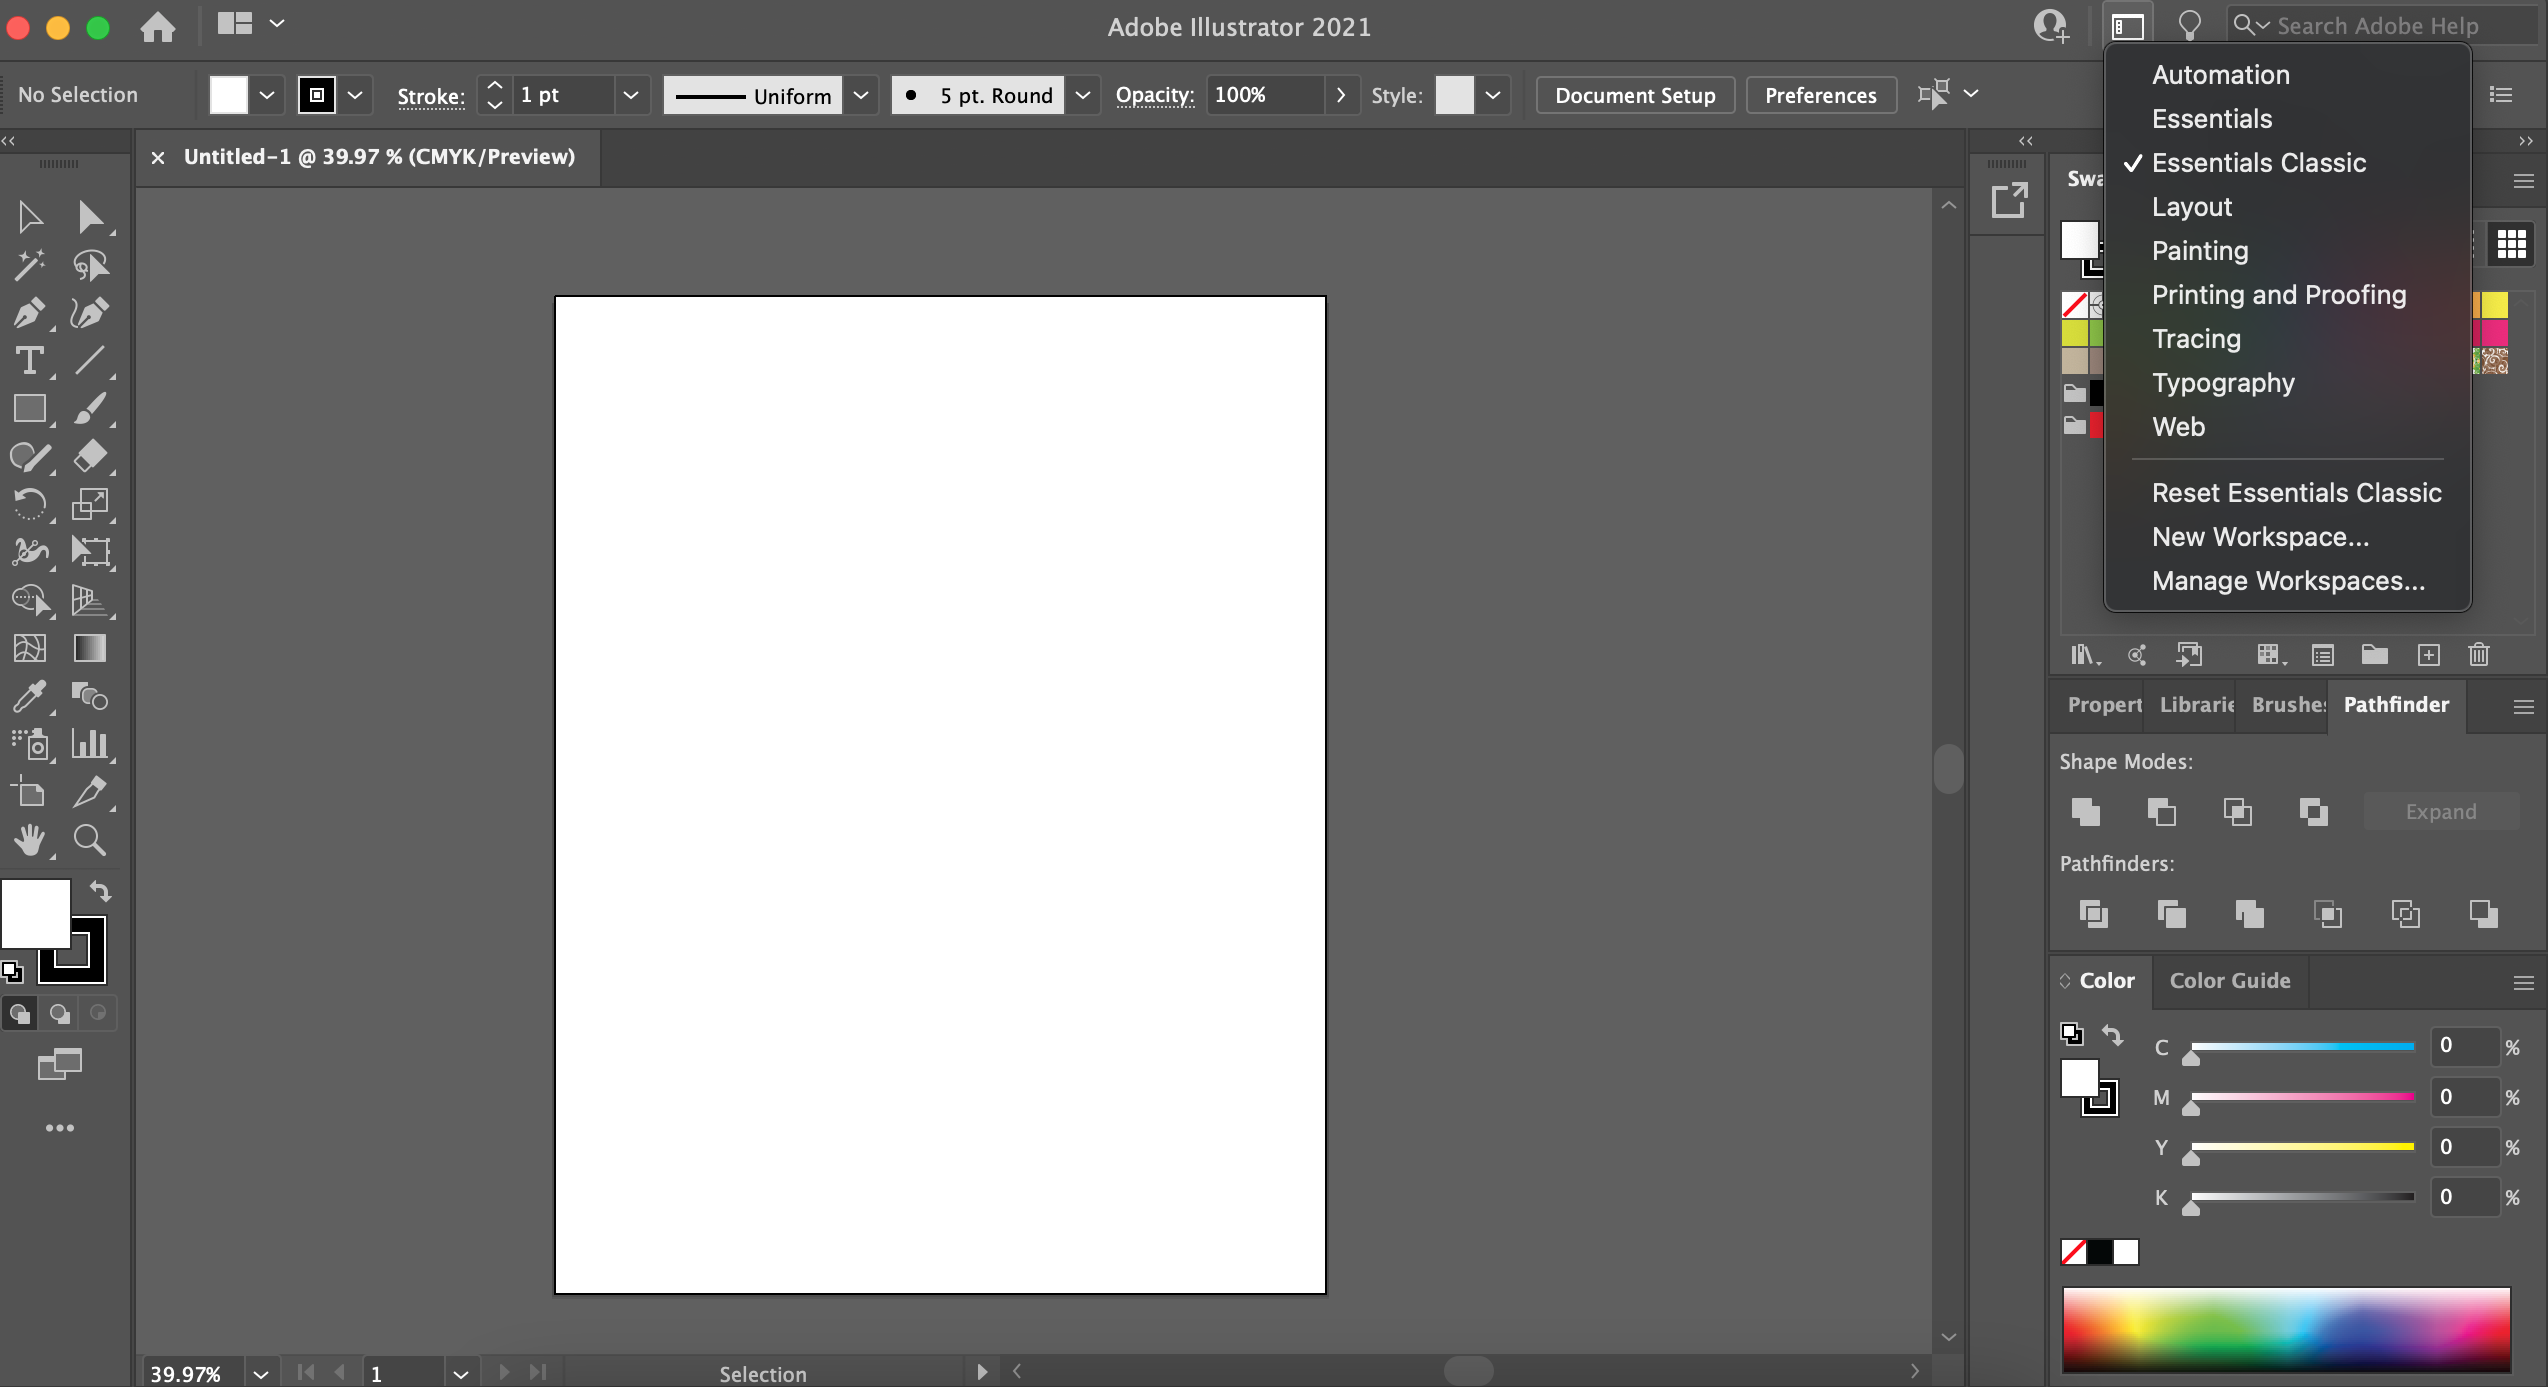Select the Direct Selection tool
Image resolution: width=2548 pixels, height=1387 pixels.
pyautogui.click(x=90, y=217)
